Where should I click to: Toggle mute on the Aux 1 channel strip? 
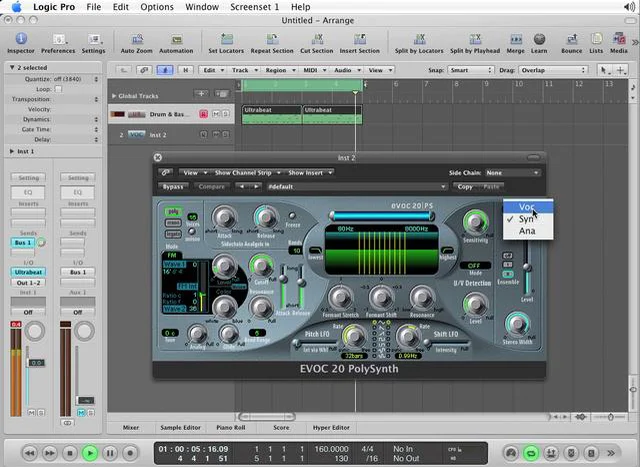[x=81, y=413]
